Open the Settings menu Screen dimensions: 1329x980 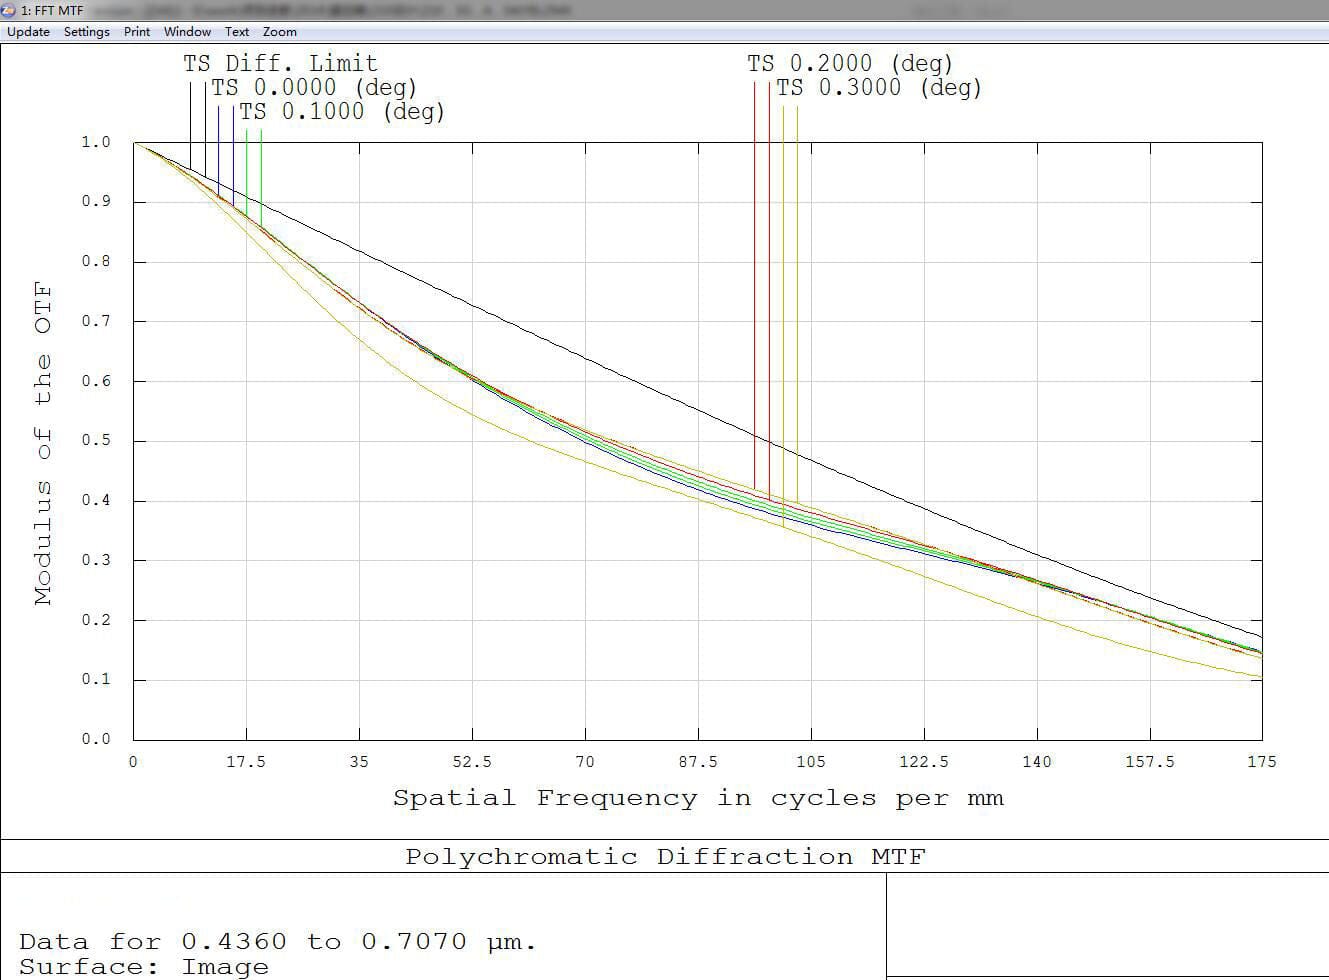(87, 32)
